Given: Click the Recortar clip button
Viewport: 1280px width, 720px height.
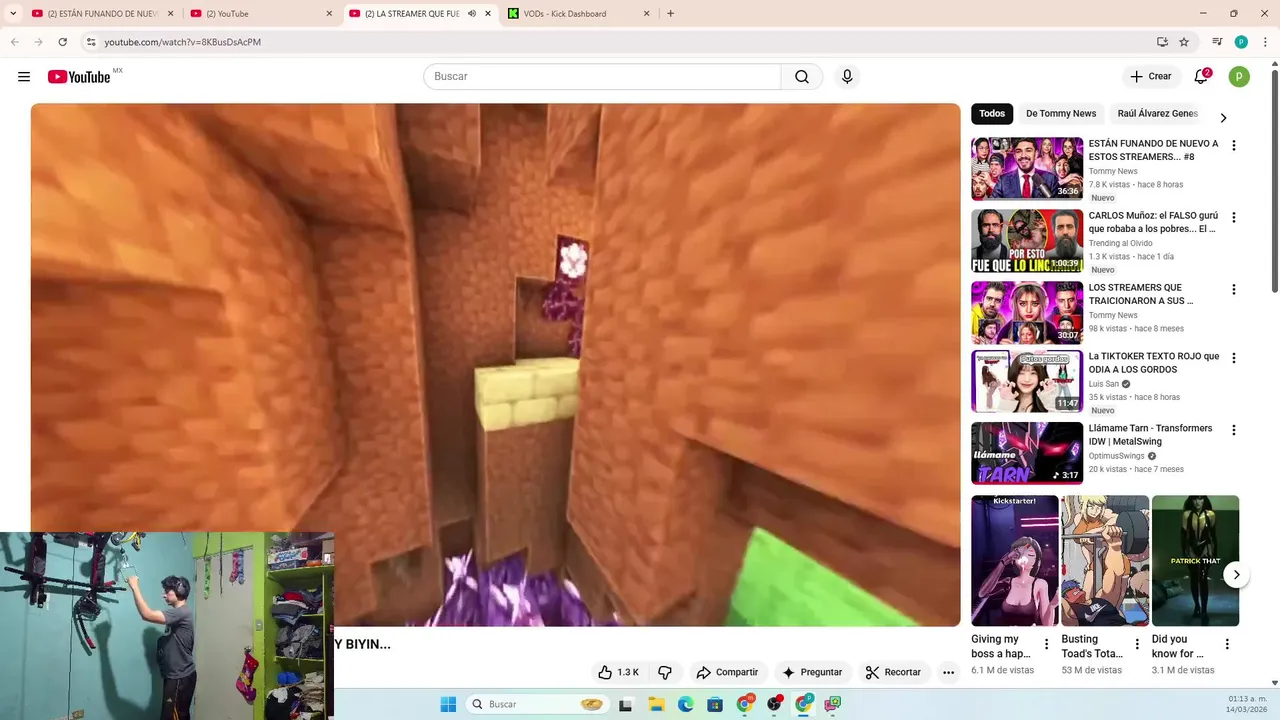Looking at the screenshot, I should coord(893,672).
